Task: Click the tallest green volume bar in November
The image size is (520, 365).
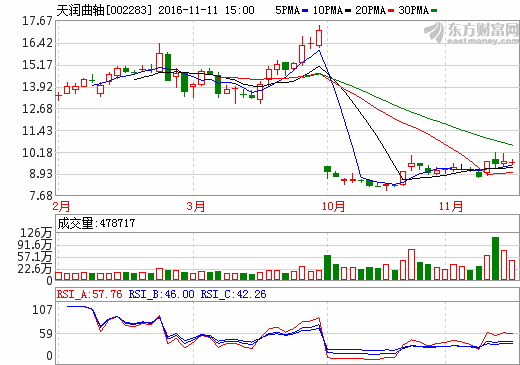Action: click(495, 258)
